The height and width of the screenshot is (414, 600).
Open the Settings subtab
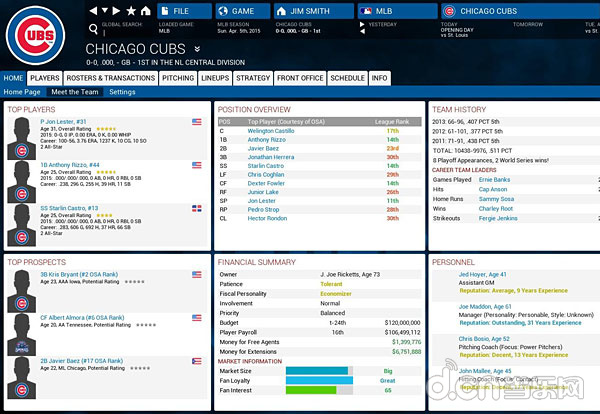[122, 92]
